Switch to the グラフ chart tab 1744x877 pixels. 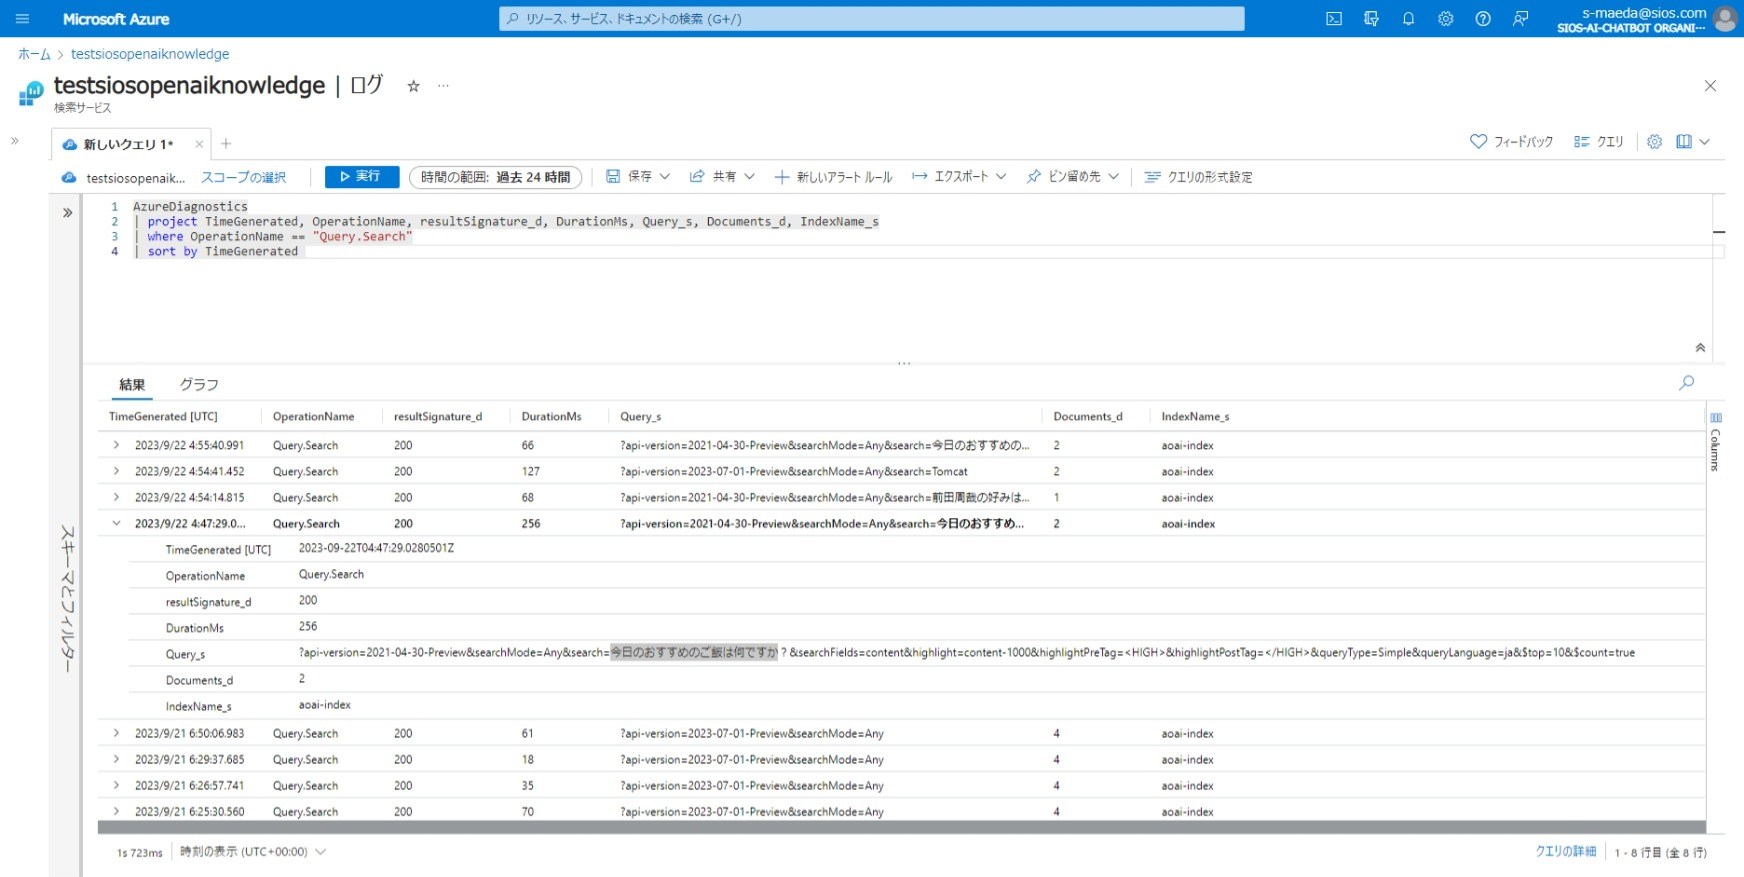[199, 385]
